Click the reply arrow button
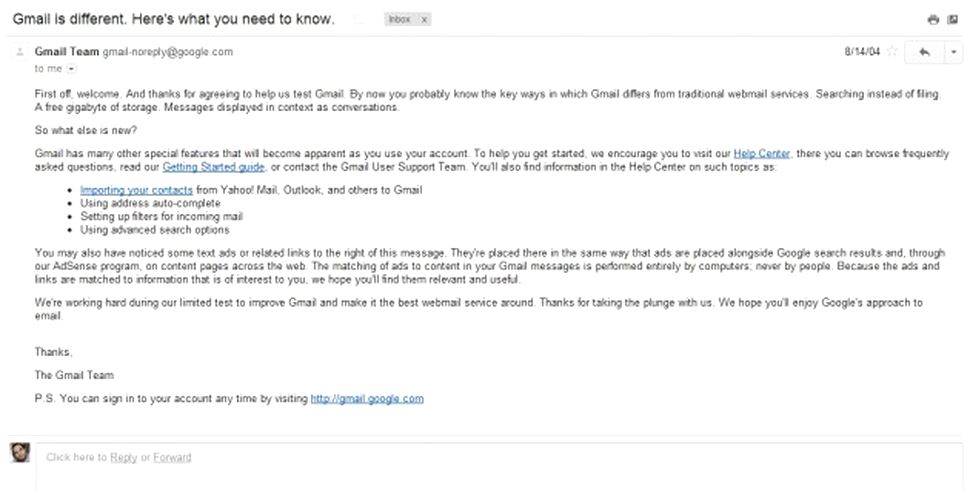970x490 pixels. tap(924, 52)
